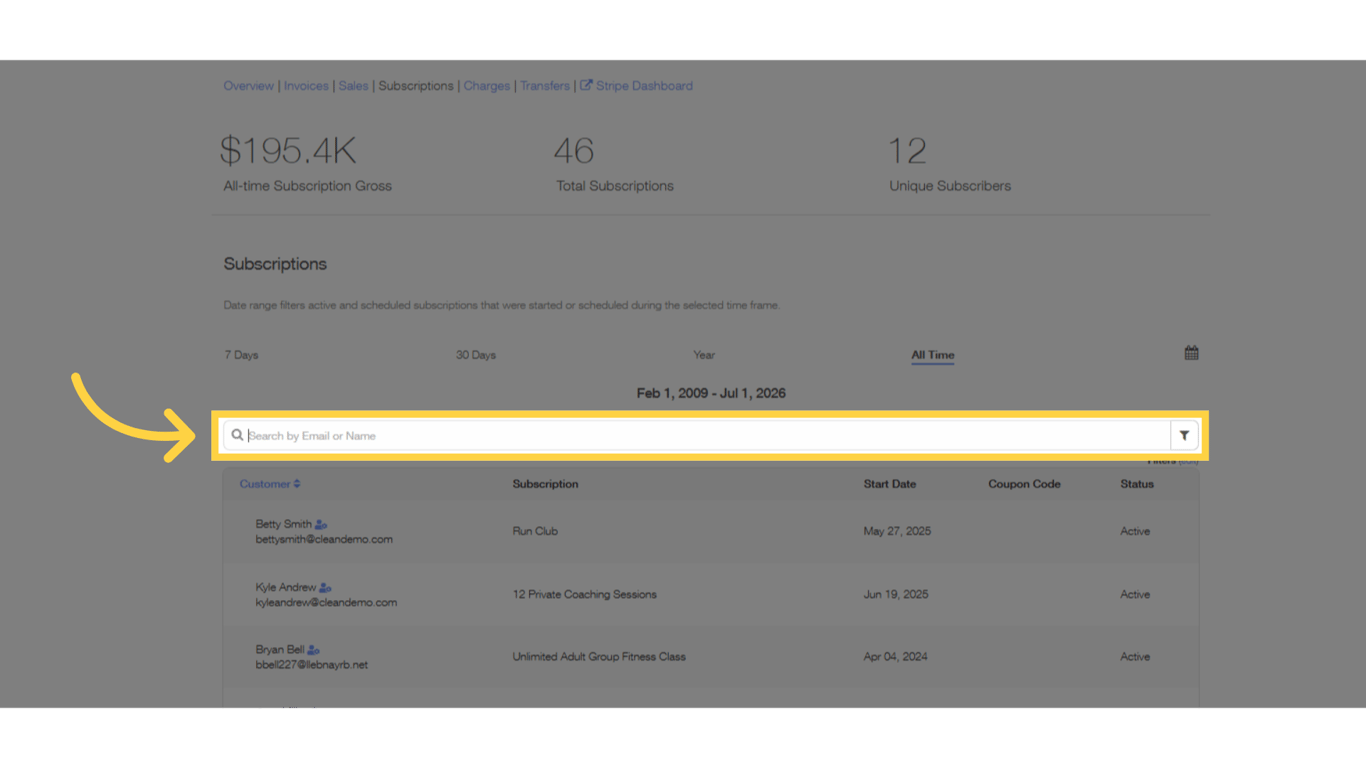Click Bryan Bell's profile person icon

point(314,648)
